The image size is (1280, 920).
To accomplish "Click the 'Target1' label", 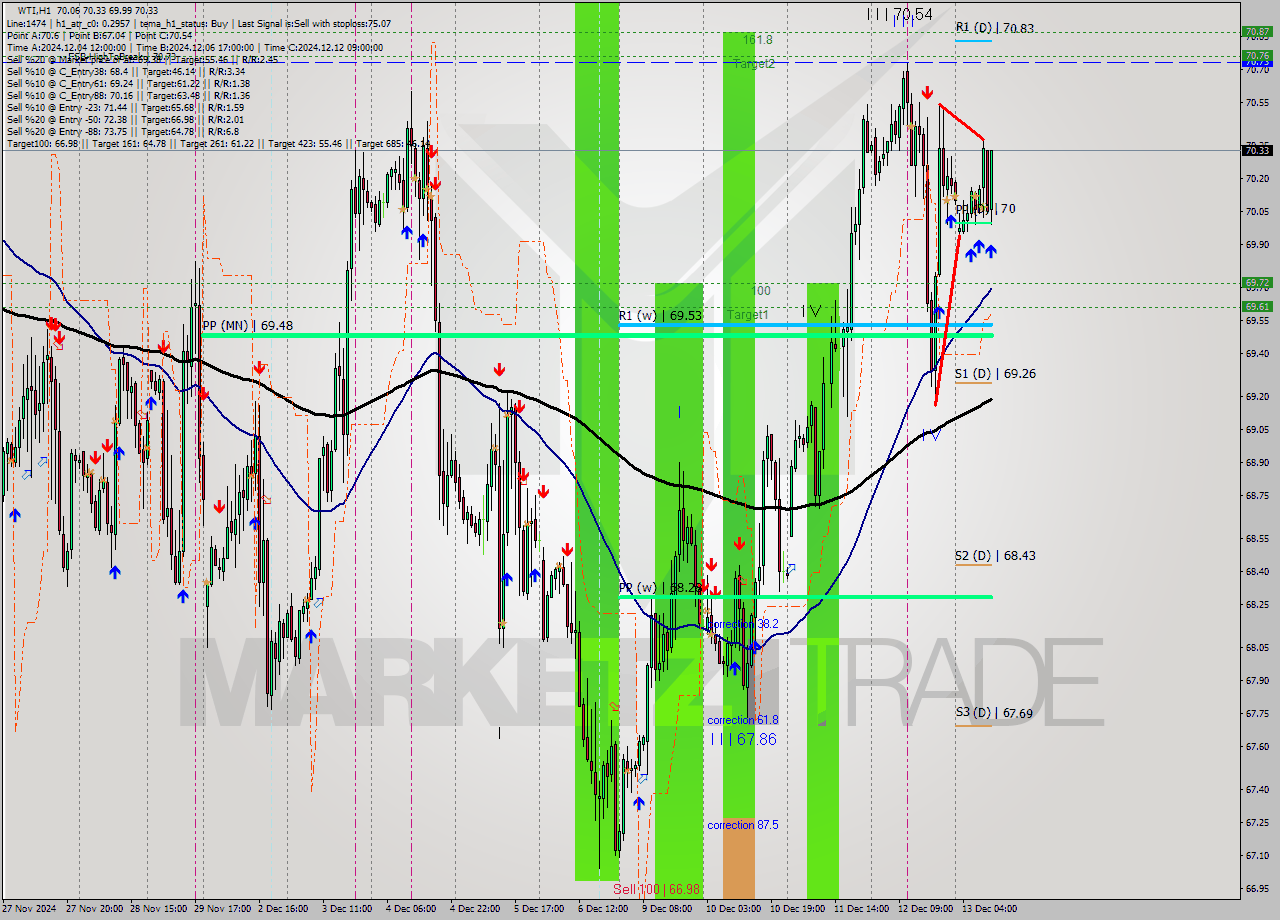I will tap(748, 314).
